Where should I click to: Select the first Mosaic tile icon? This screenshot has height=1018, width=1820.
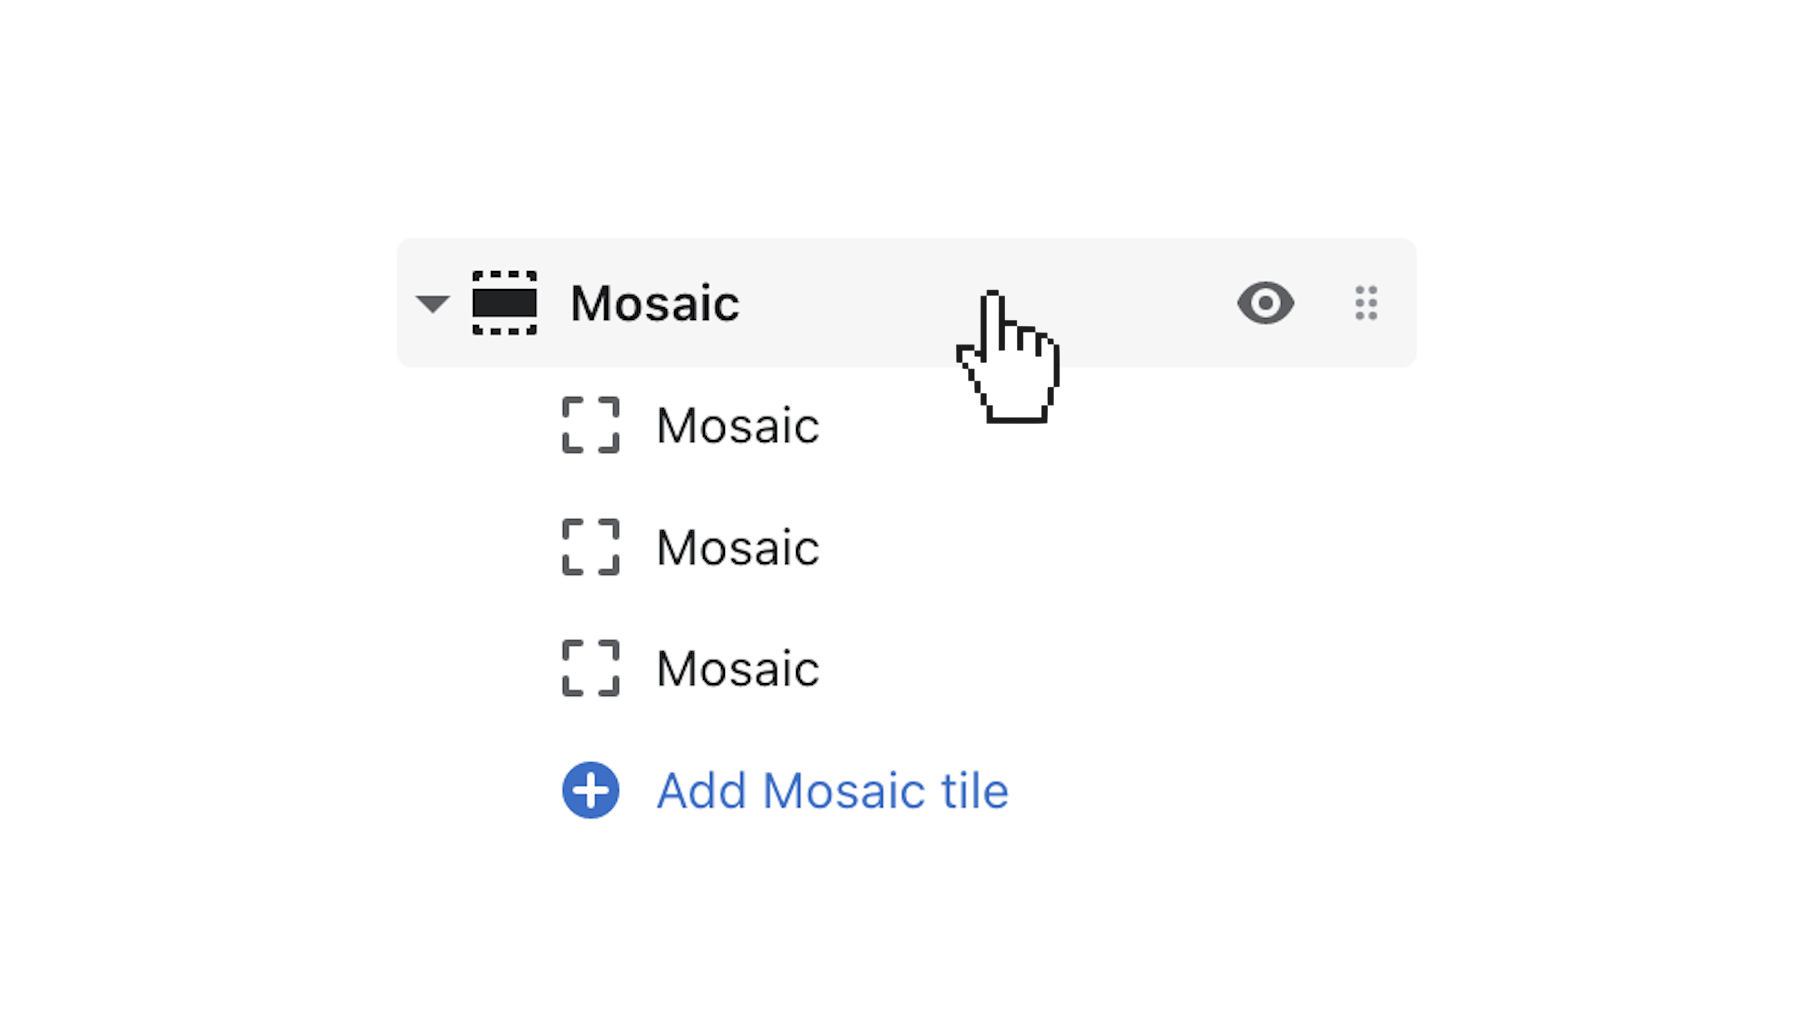590,425
